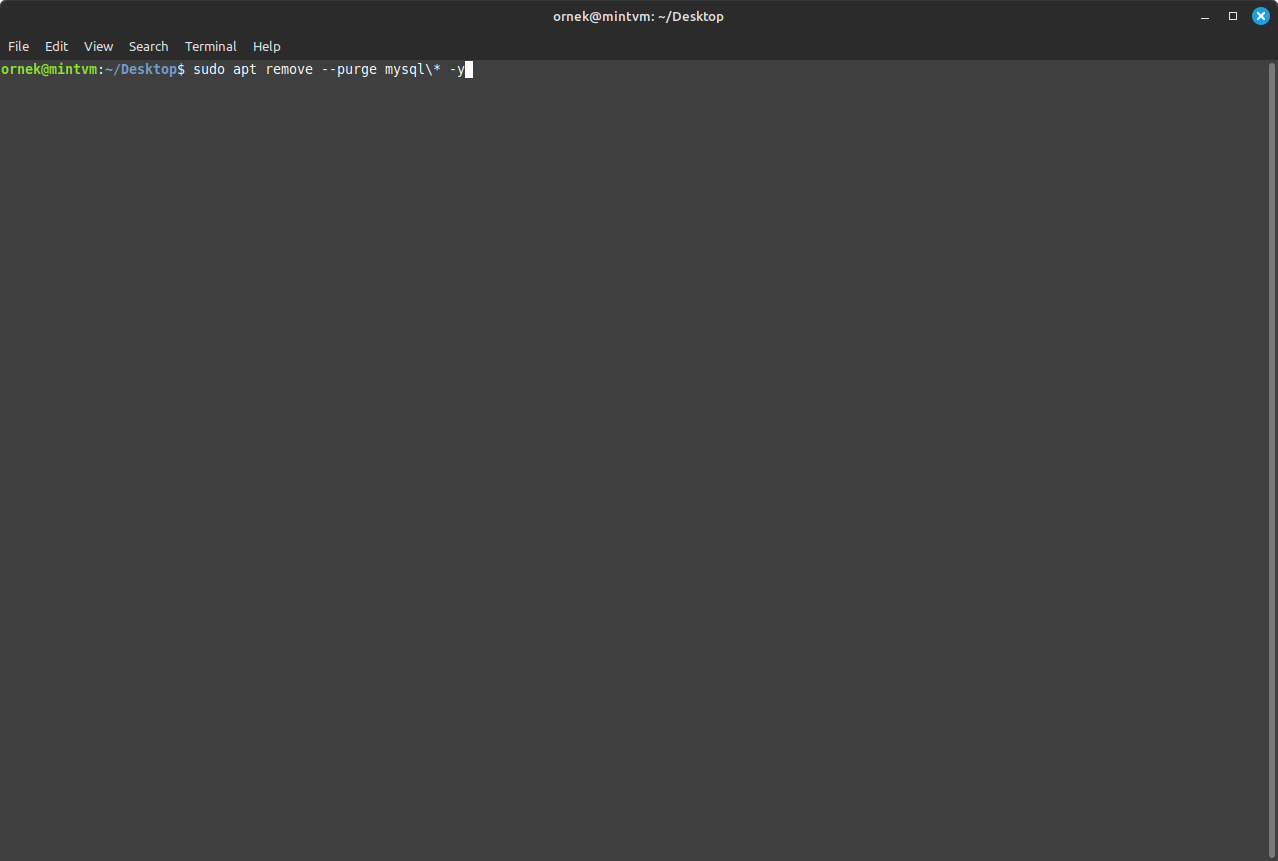Close the terminal window
Image resolution: width=1278 pixels, height=861 pixels.
tap(1261, 16)
